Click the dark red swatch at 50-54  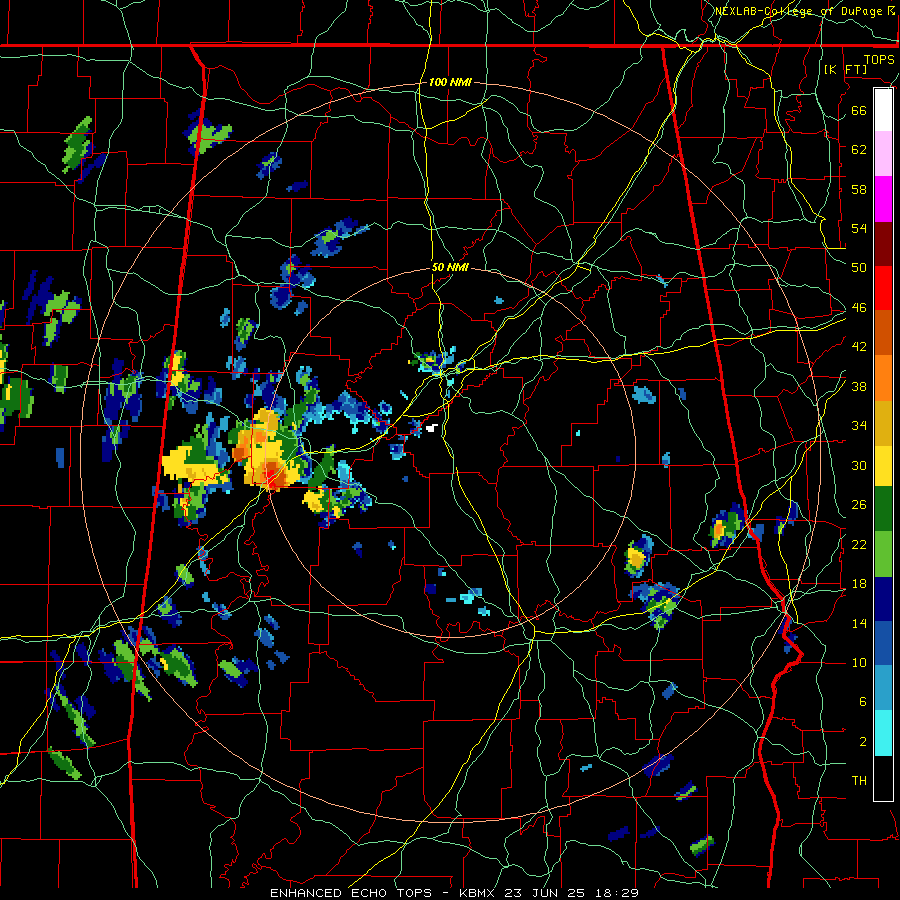pos(883,244)
